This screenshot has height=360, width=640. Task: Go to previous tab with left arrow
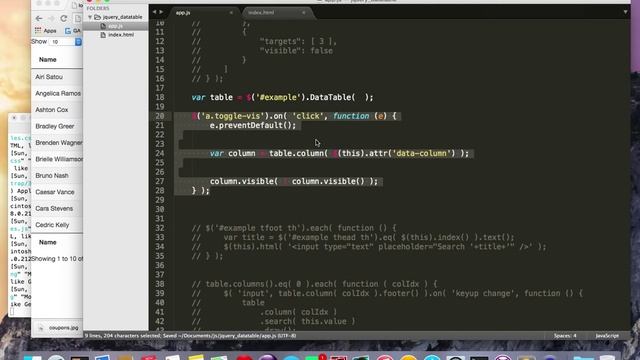point(154,12)
